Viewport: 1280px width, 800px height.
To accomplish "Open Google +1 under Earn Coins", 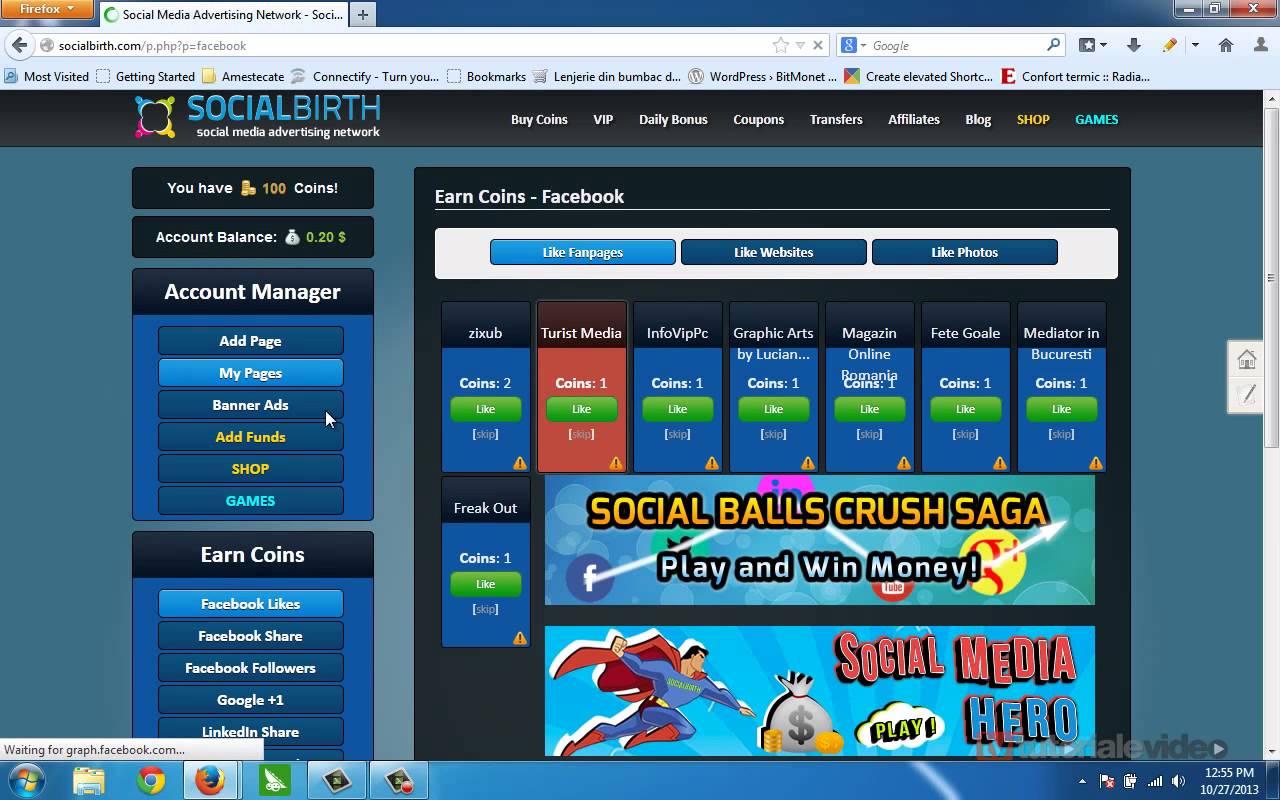I will (250, 700).
